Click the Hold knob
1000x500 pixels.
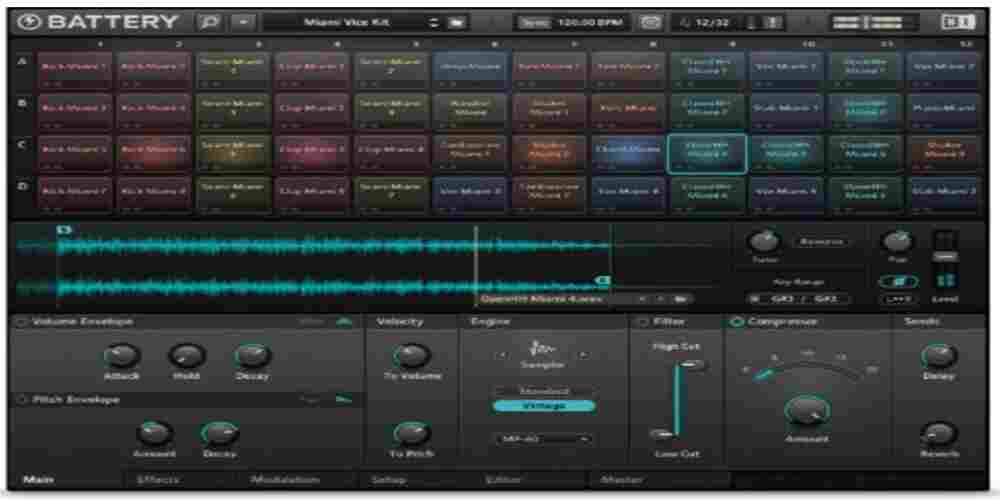tap(186, 356)
